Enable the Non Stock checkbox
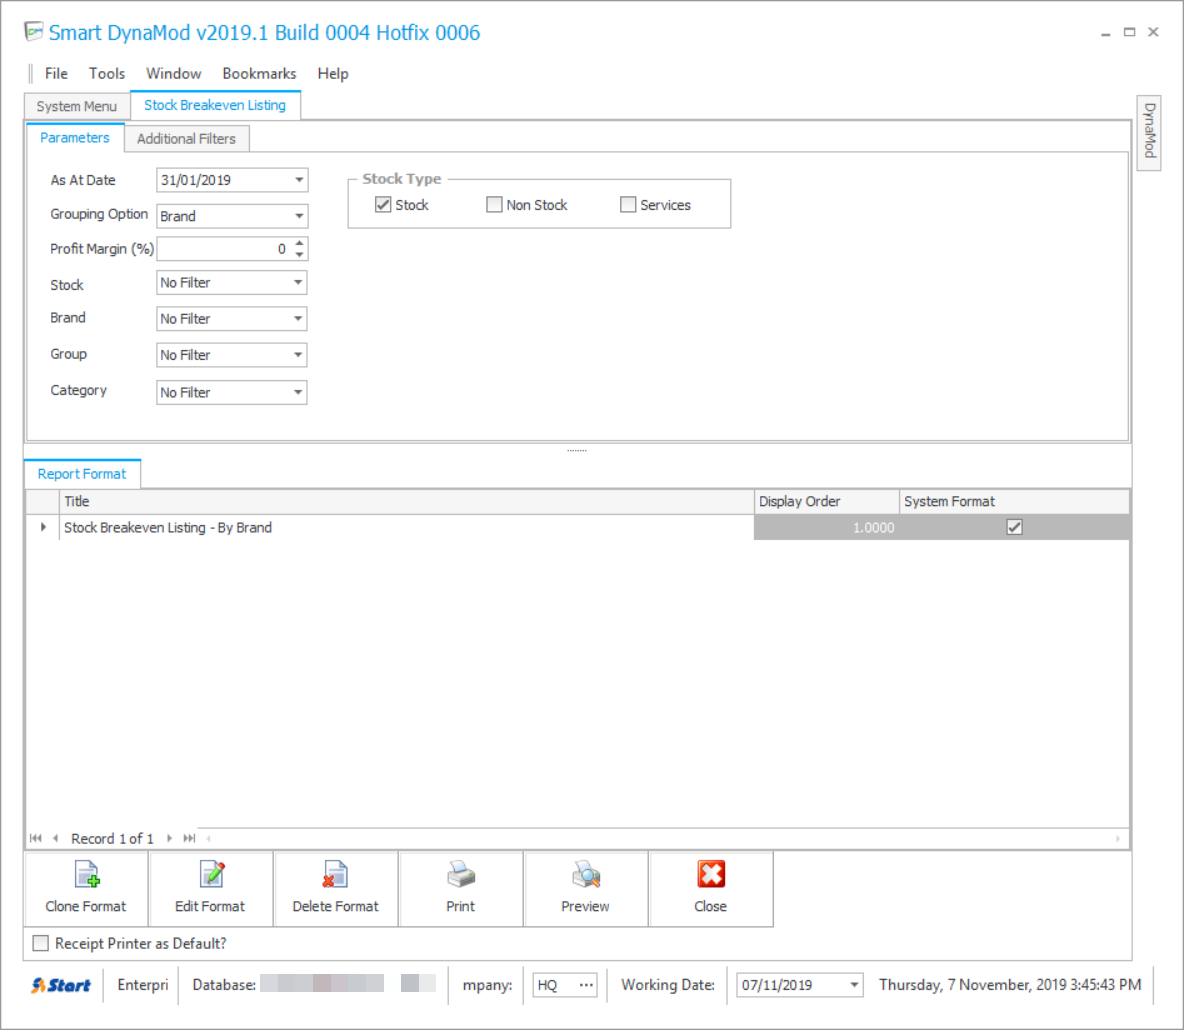 pyautogui.click(x=494, y=205)
